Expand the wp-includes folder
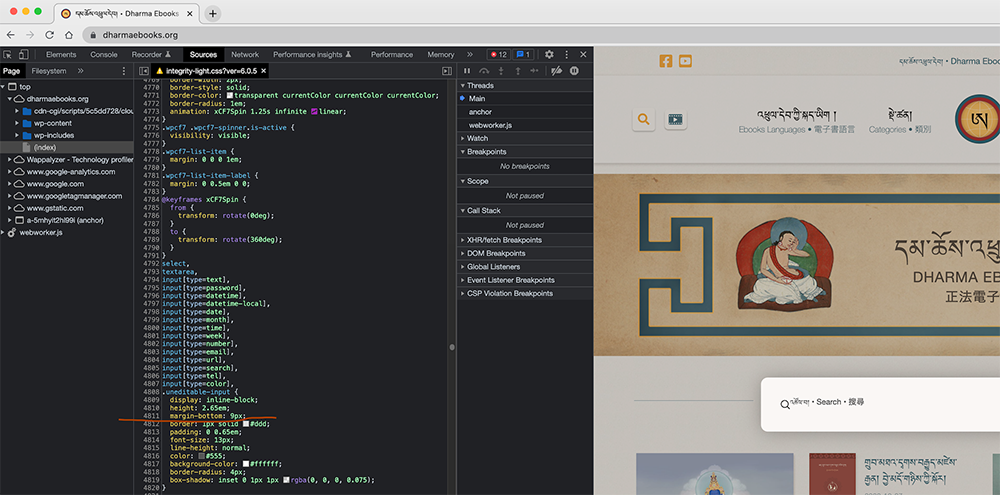 (x=17, y=135)
